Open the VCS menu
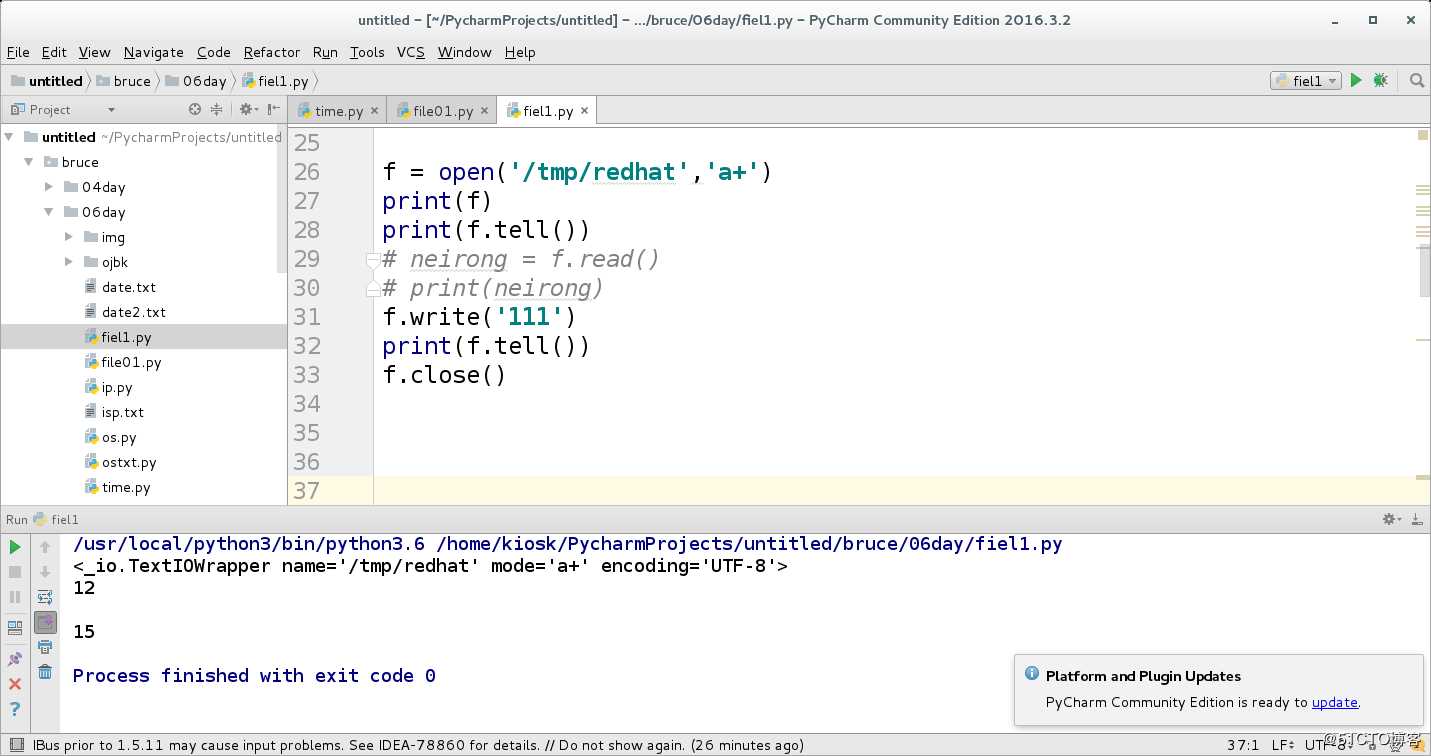 pyautogui.click(x=411, y=52)
